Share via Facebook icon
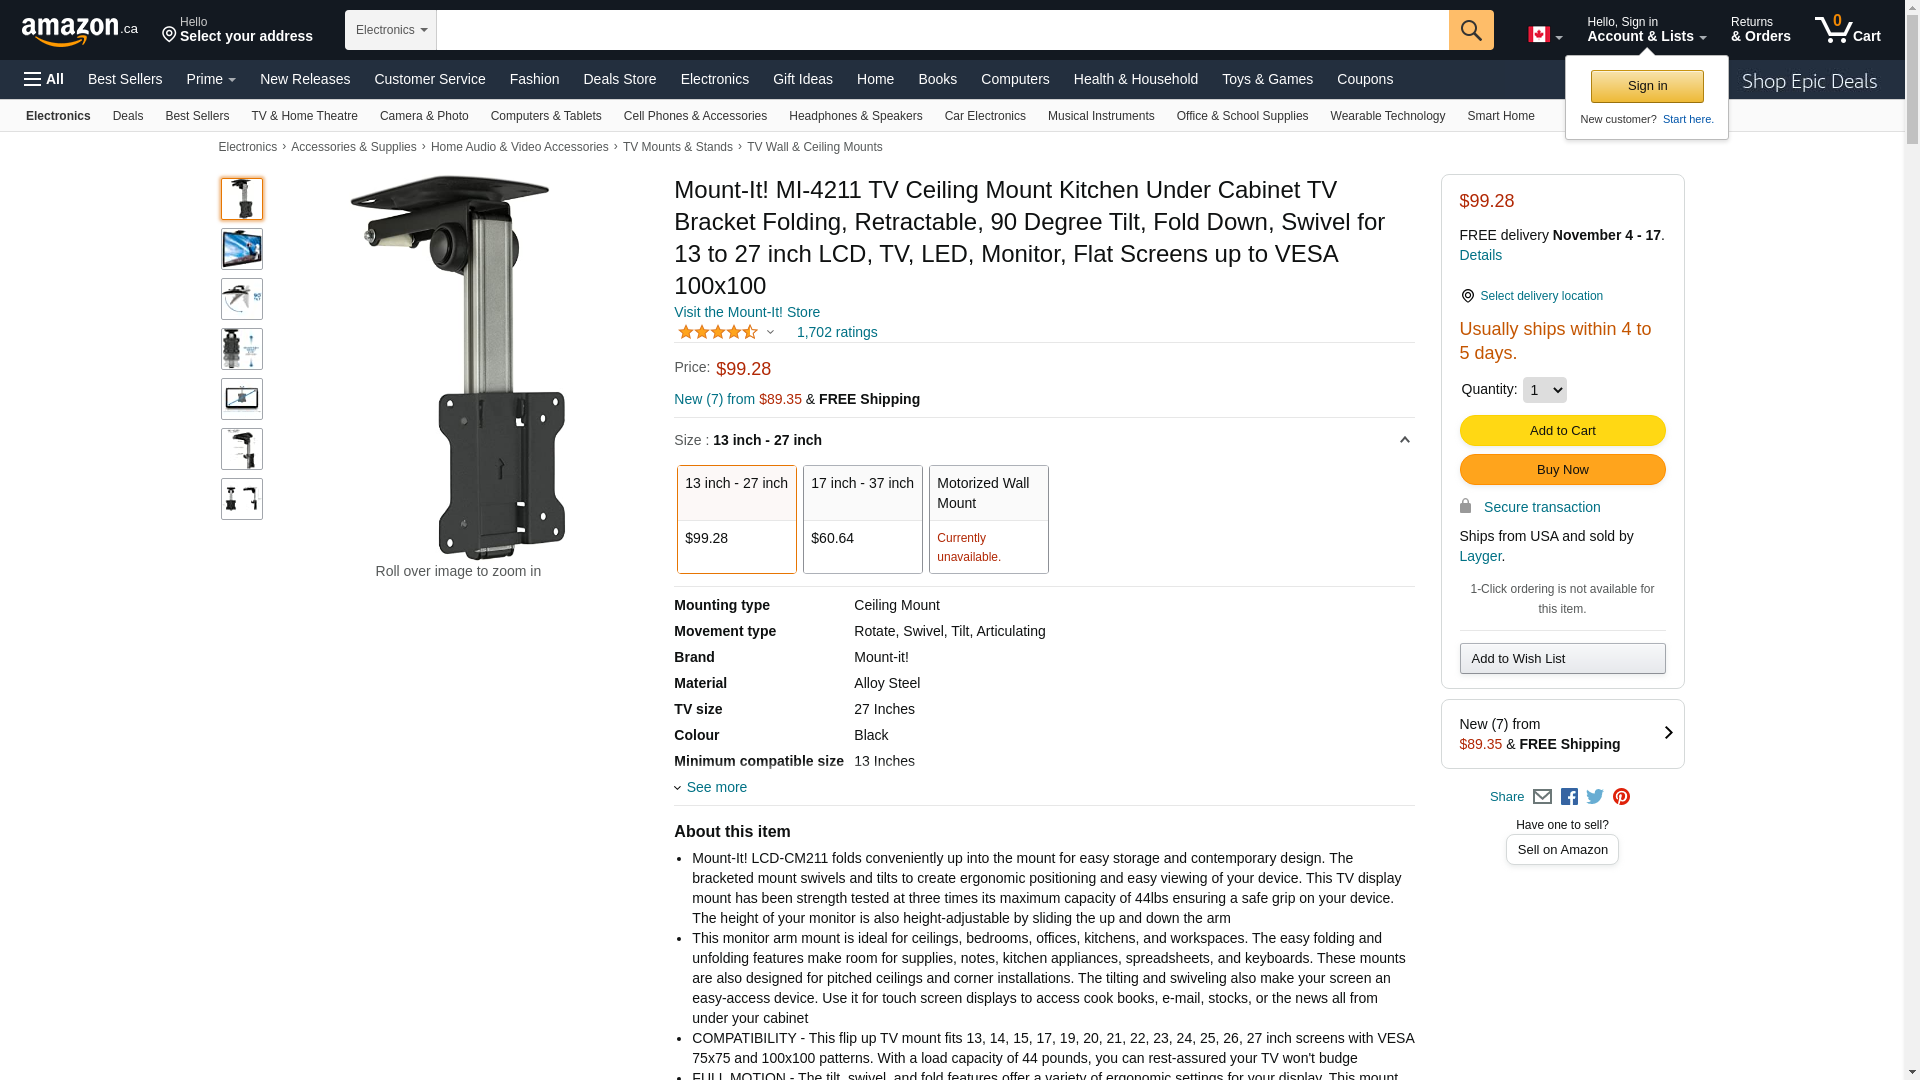Viewport: 1920px width, 1080px height. pos(1569,797)
